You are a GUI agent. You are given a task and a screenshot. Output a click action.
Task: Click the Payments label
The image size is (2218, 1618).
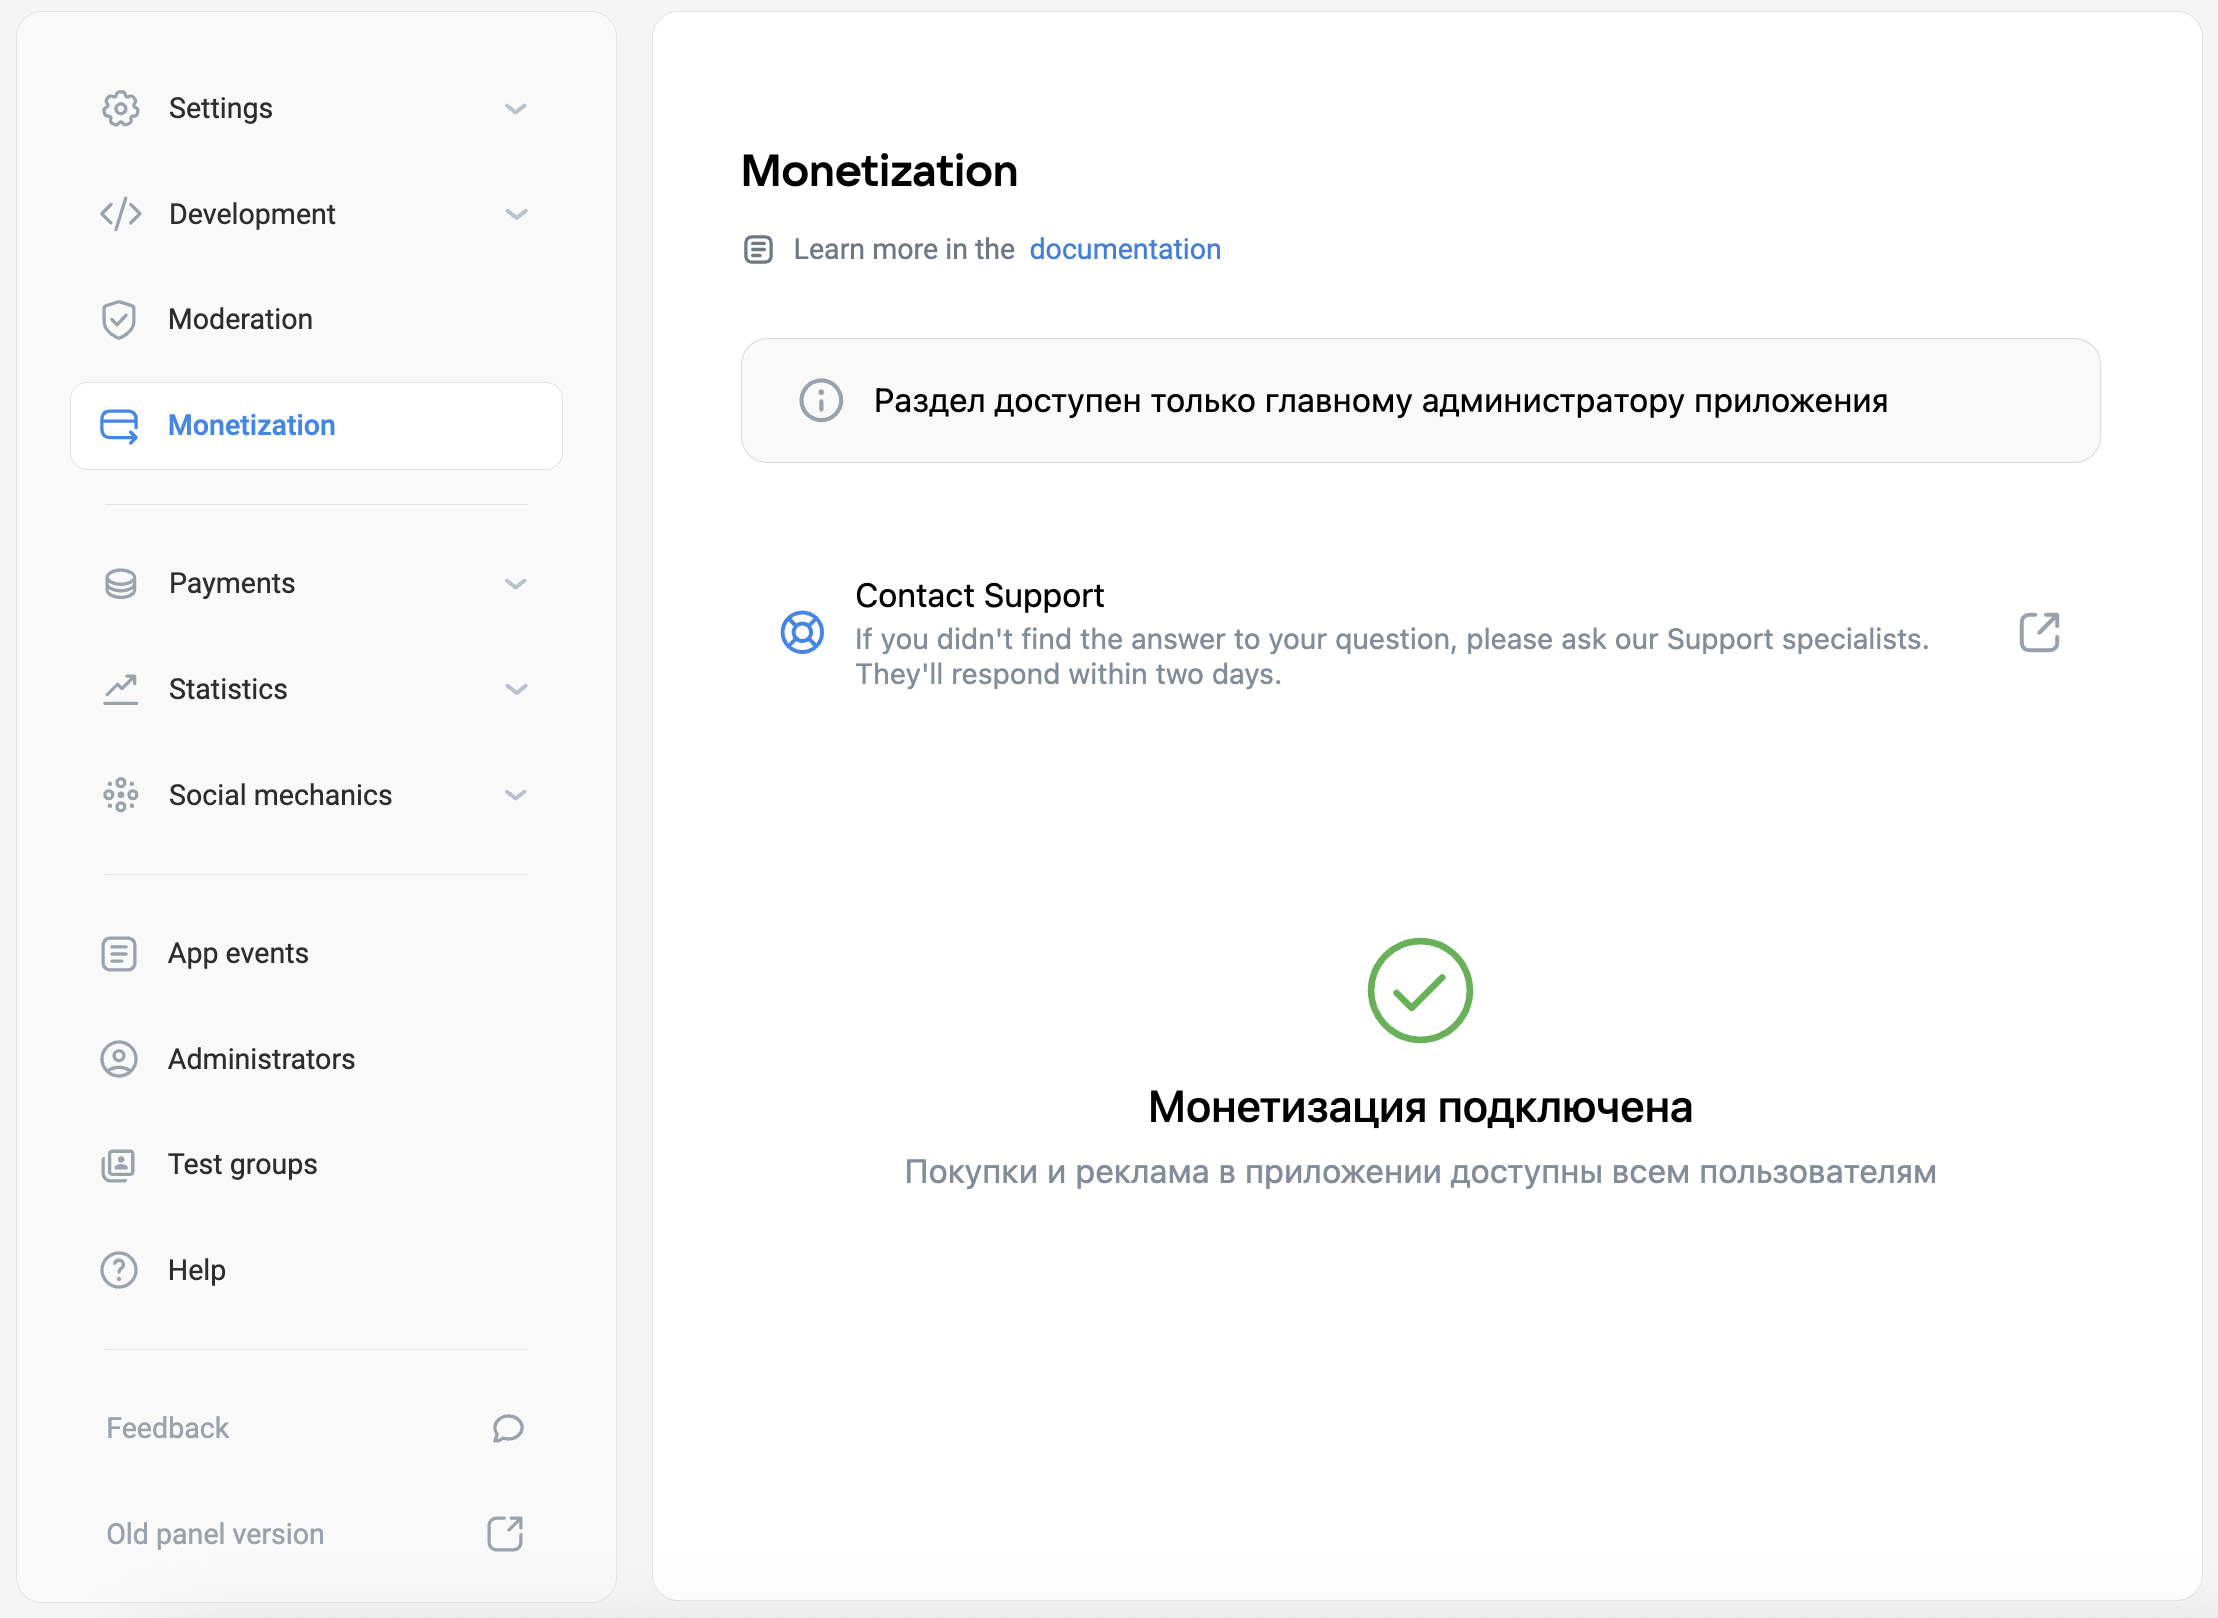click(x=232, y=584)
